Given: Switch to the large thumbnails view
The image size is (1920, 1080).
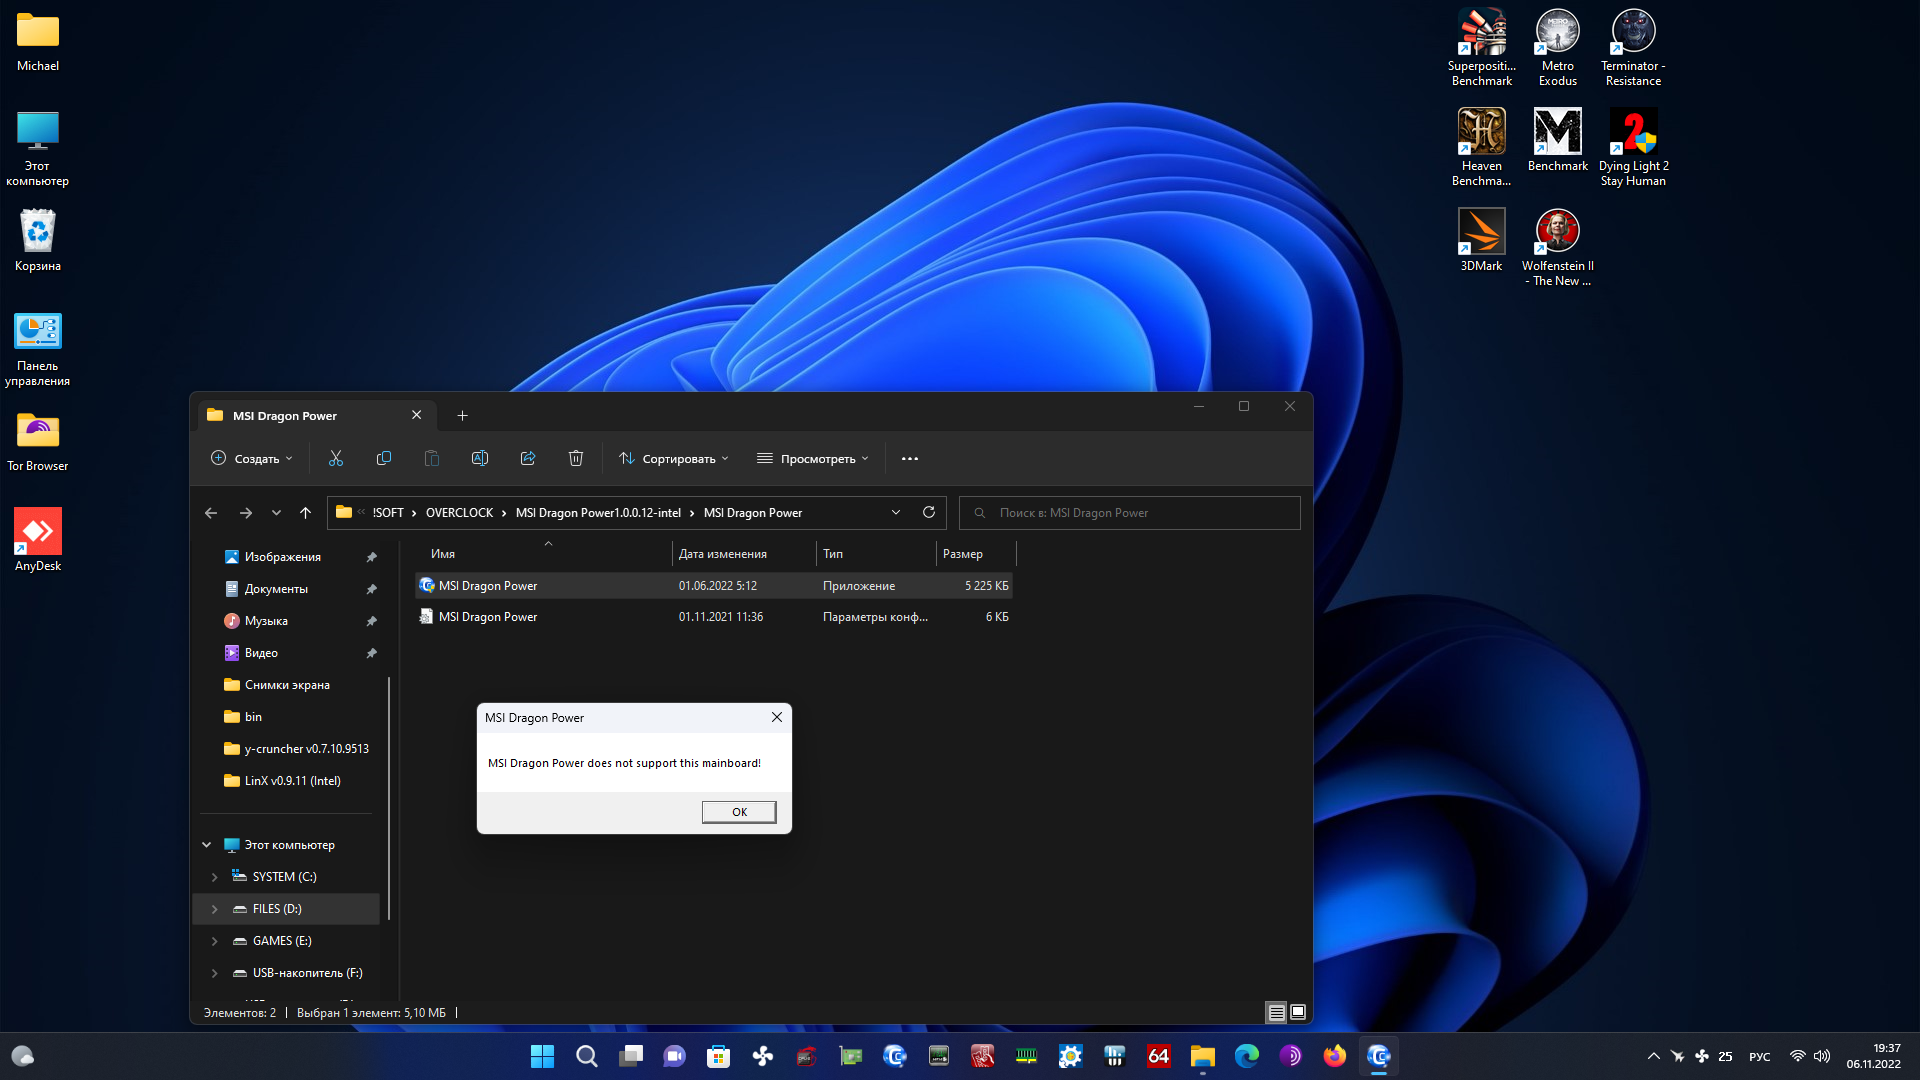Looking at the screenshot, I should [x=1298, y=1012].
